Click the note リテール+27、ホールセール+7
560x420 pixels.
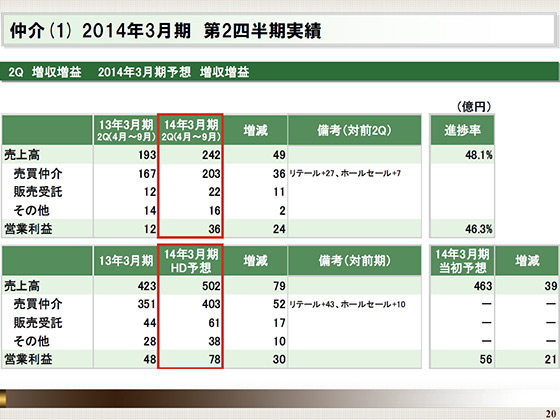345,174
